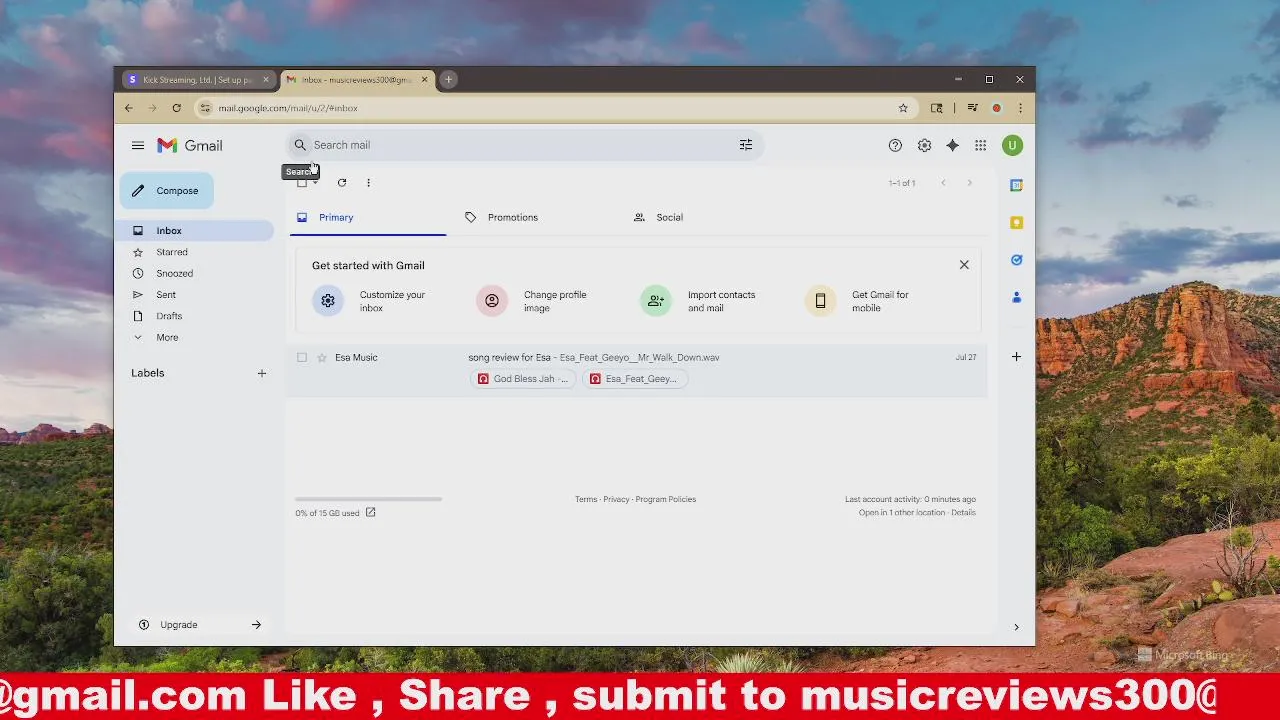The image size is (1280, 720).
Task: Get add-ons plus icon in side panel
Action: click(x=1016, y=357)
